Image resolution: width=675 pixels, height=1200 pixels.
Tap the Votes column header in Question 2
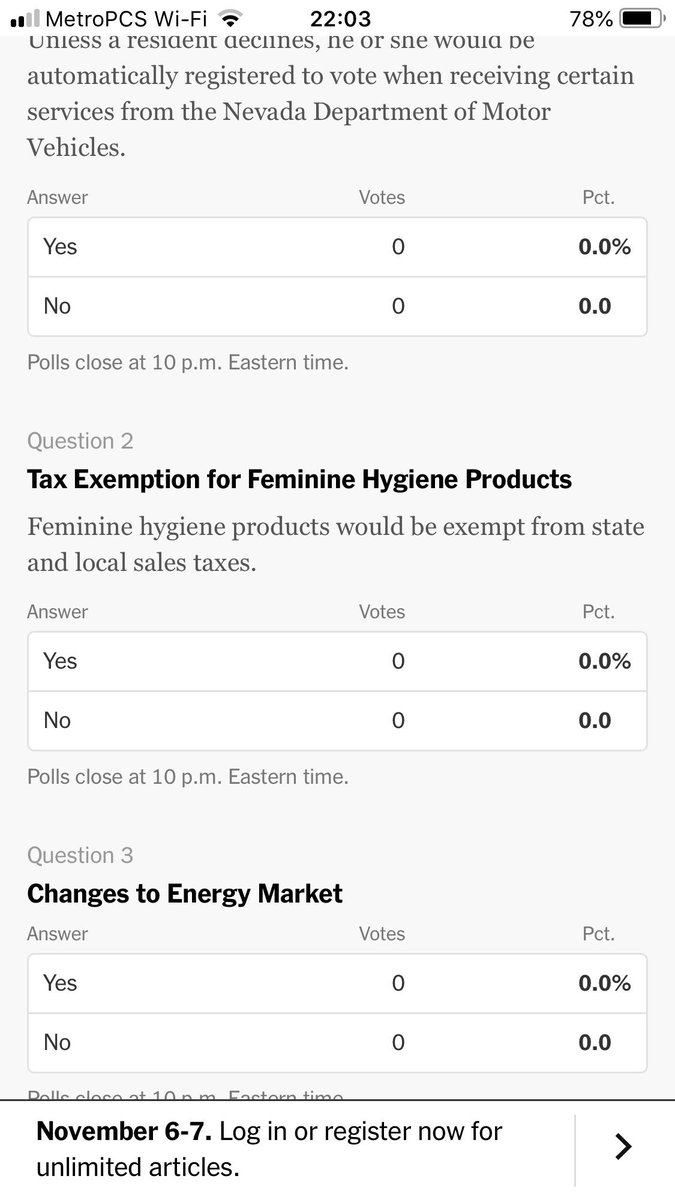click(x=382, y=611)
